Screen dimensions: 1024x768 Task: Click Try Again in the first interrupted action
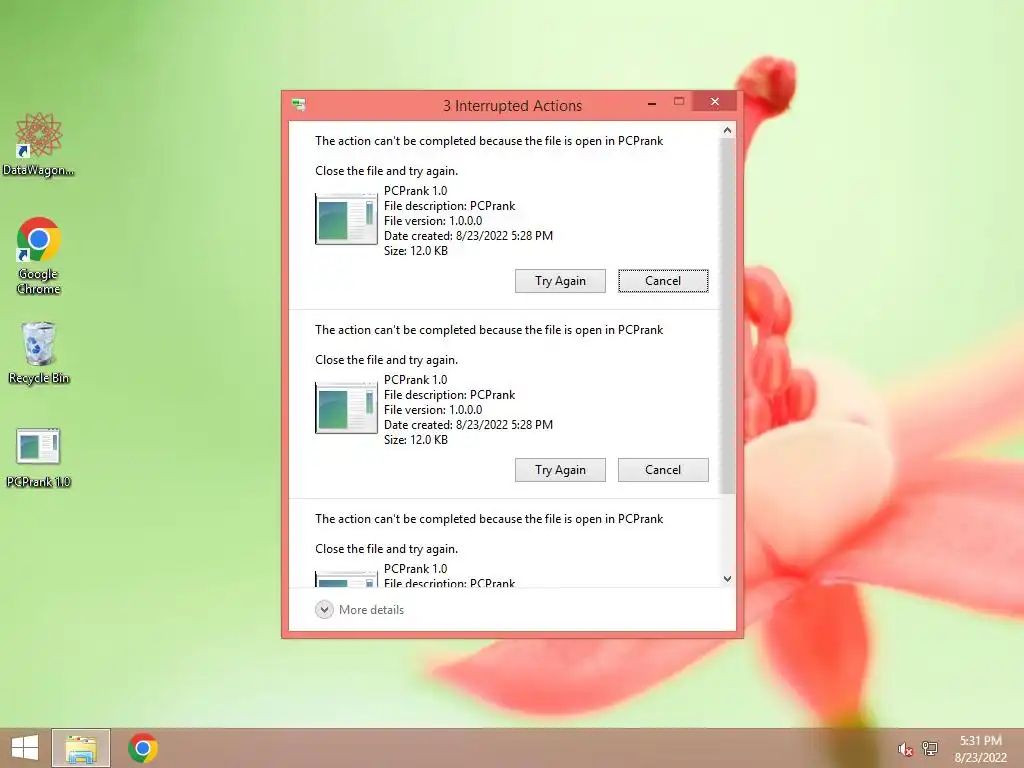coord(560,281)
